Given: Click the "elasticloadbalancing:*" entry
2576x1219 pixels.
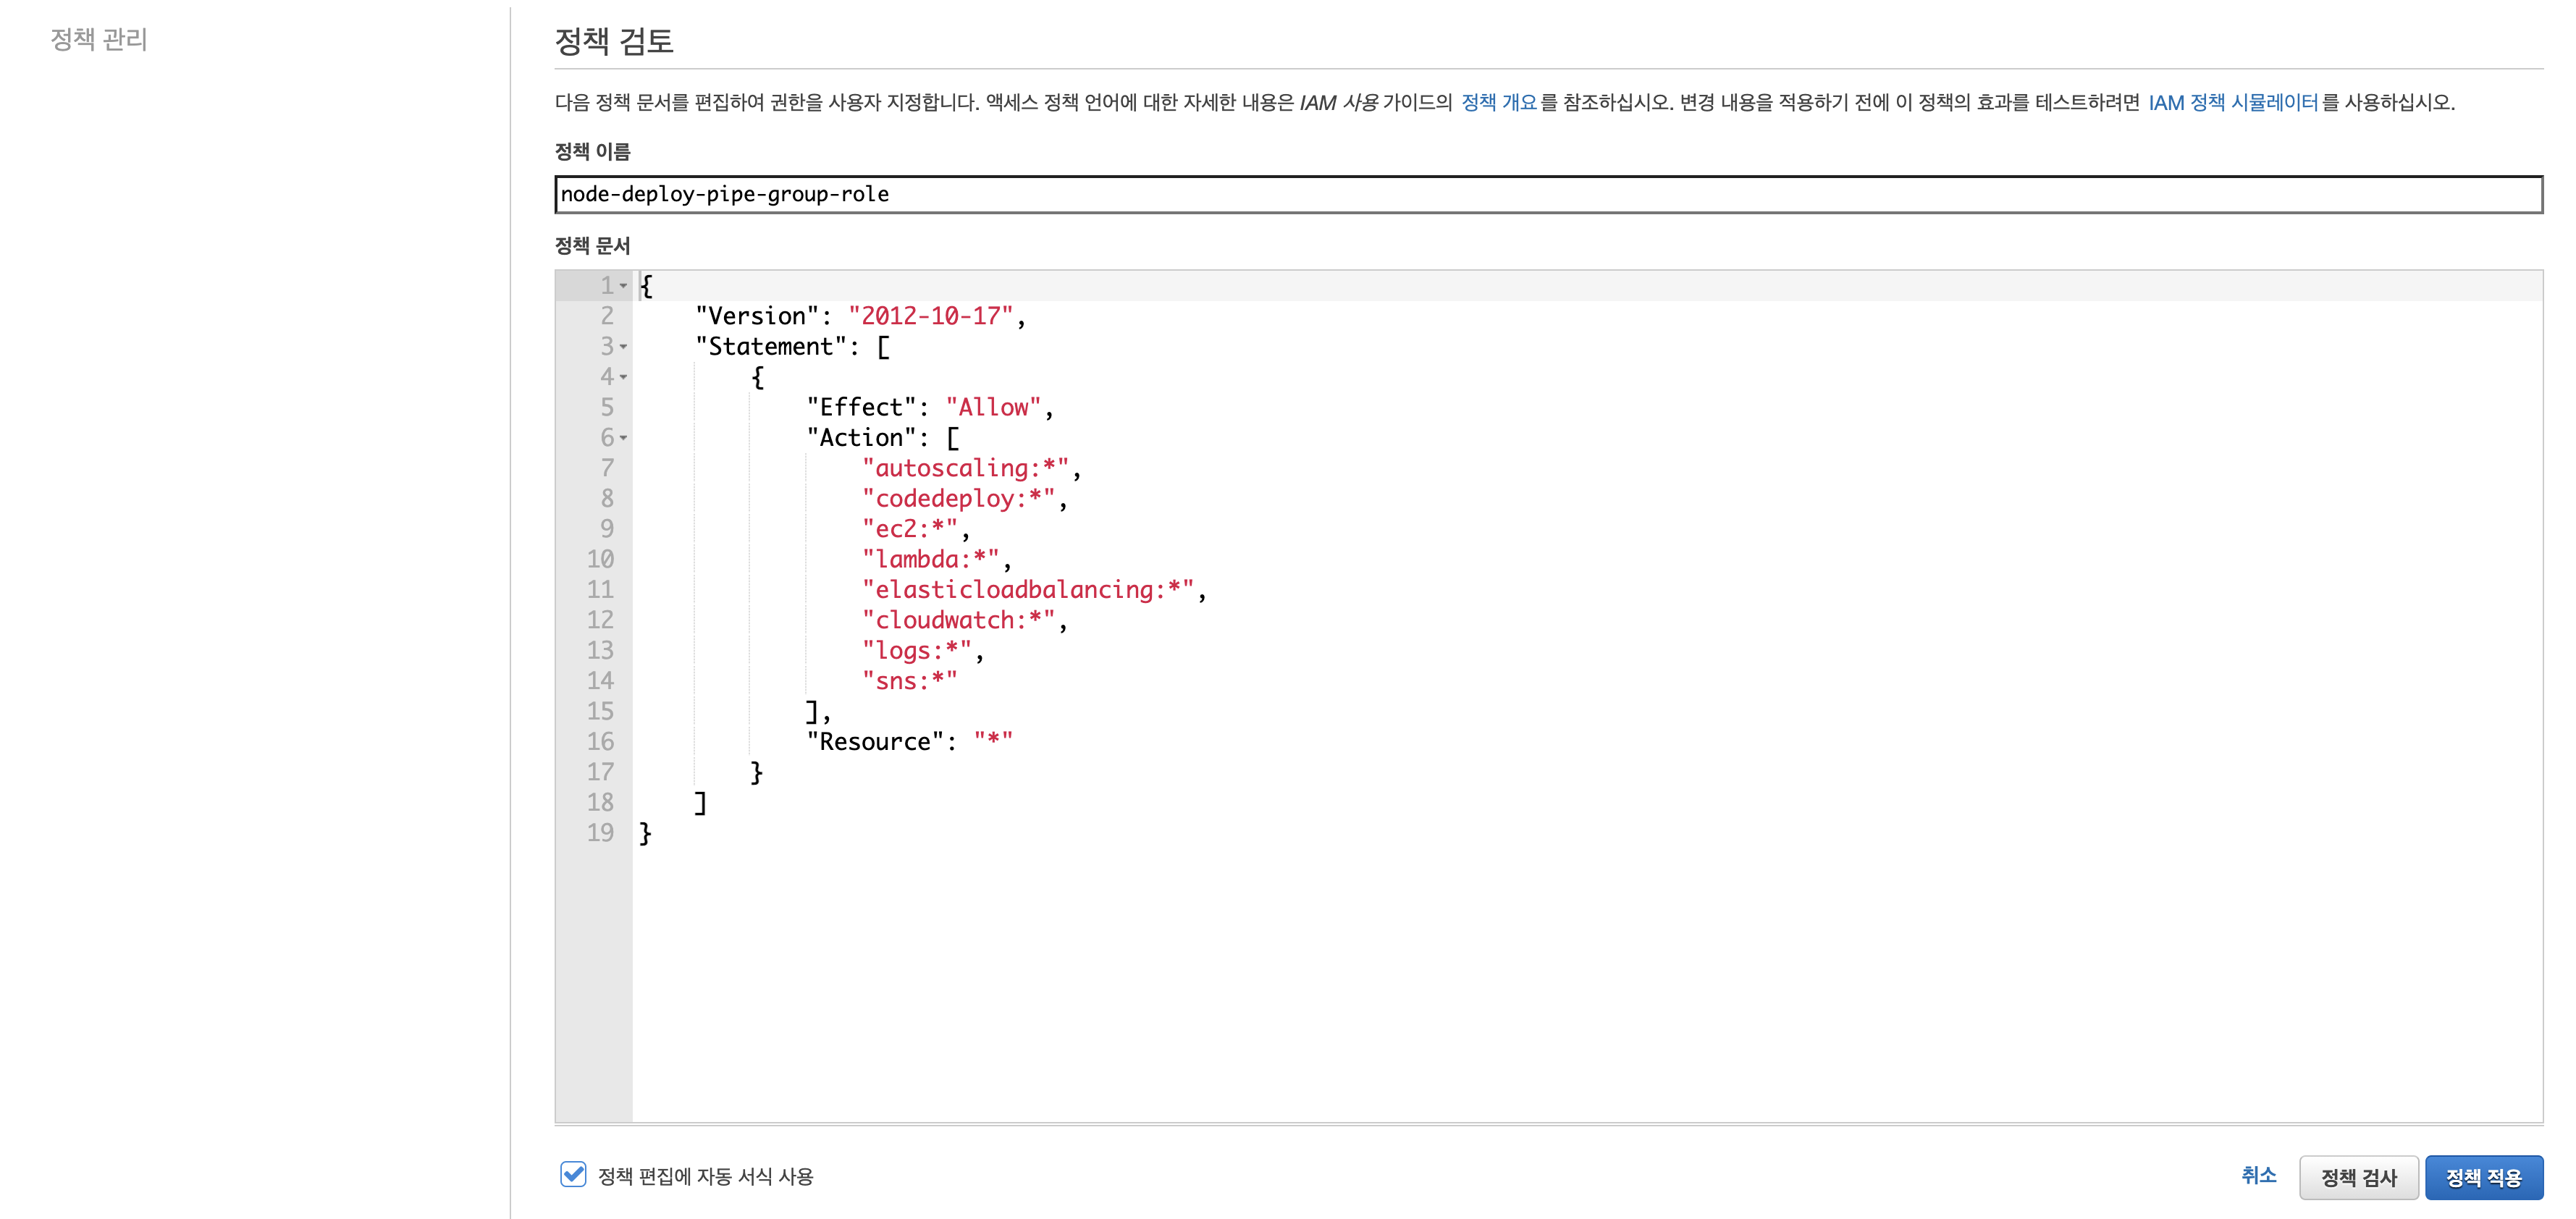Looking at the screenshot, I should pyautogui.click(x=1028, y=590).
